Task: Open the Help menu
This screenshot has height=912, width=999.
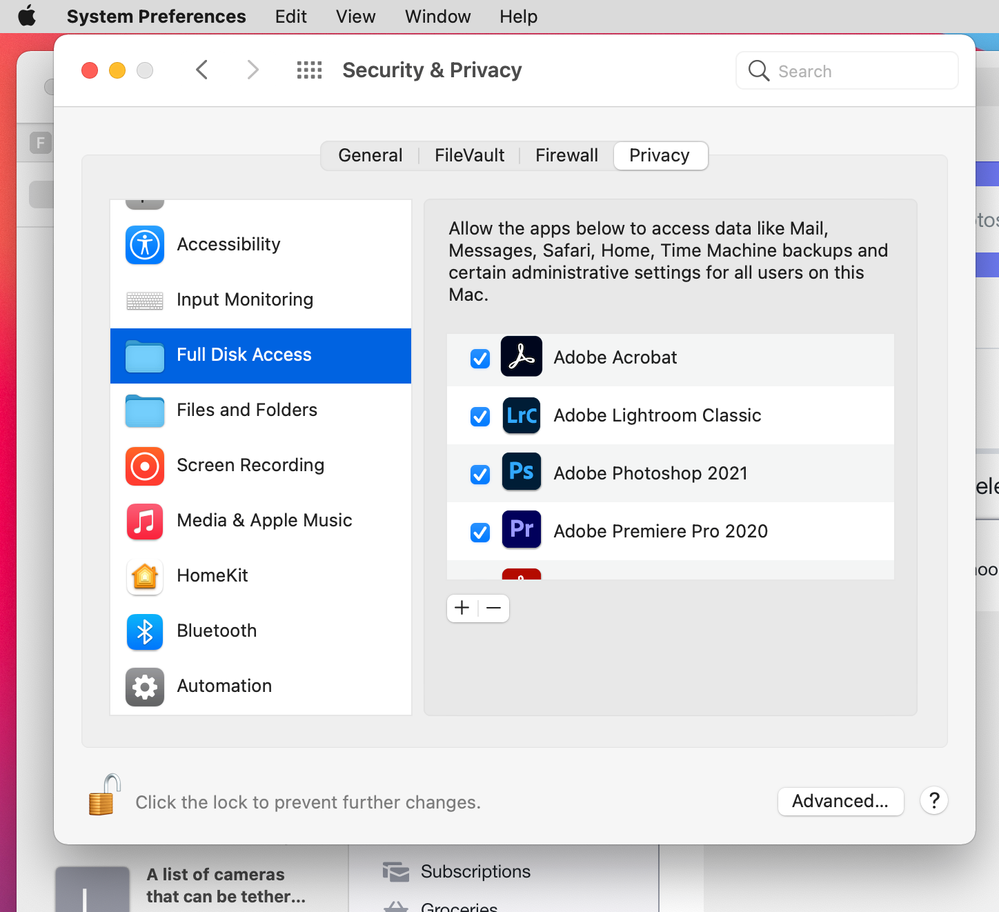Action: coord(518,16)
